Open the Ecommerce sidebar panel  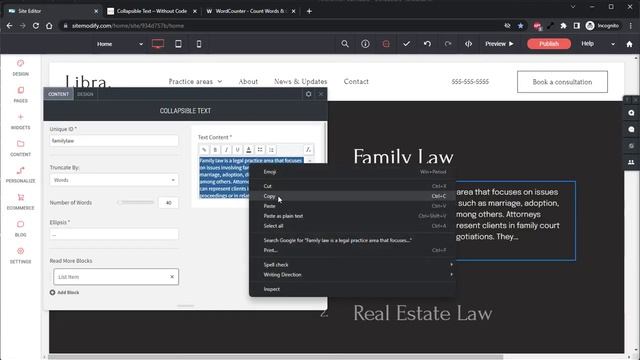click(x=20, y=202)
